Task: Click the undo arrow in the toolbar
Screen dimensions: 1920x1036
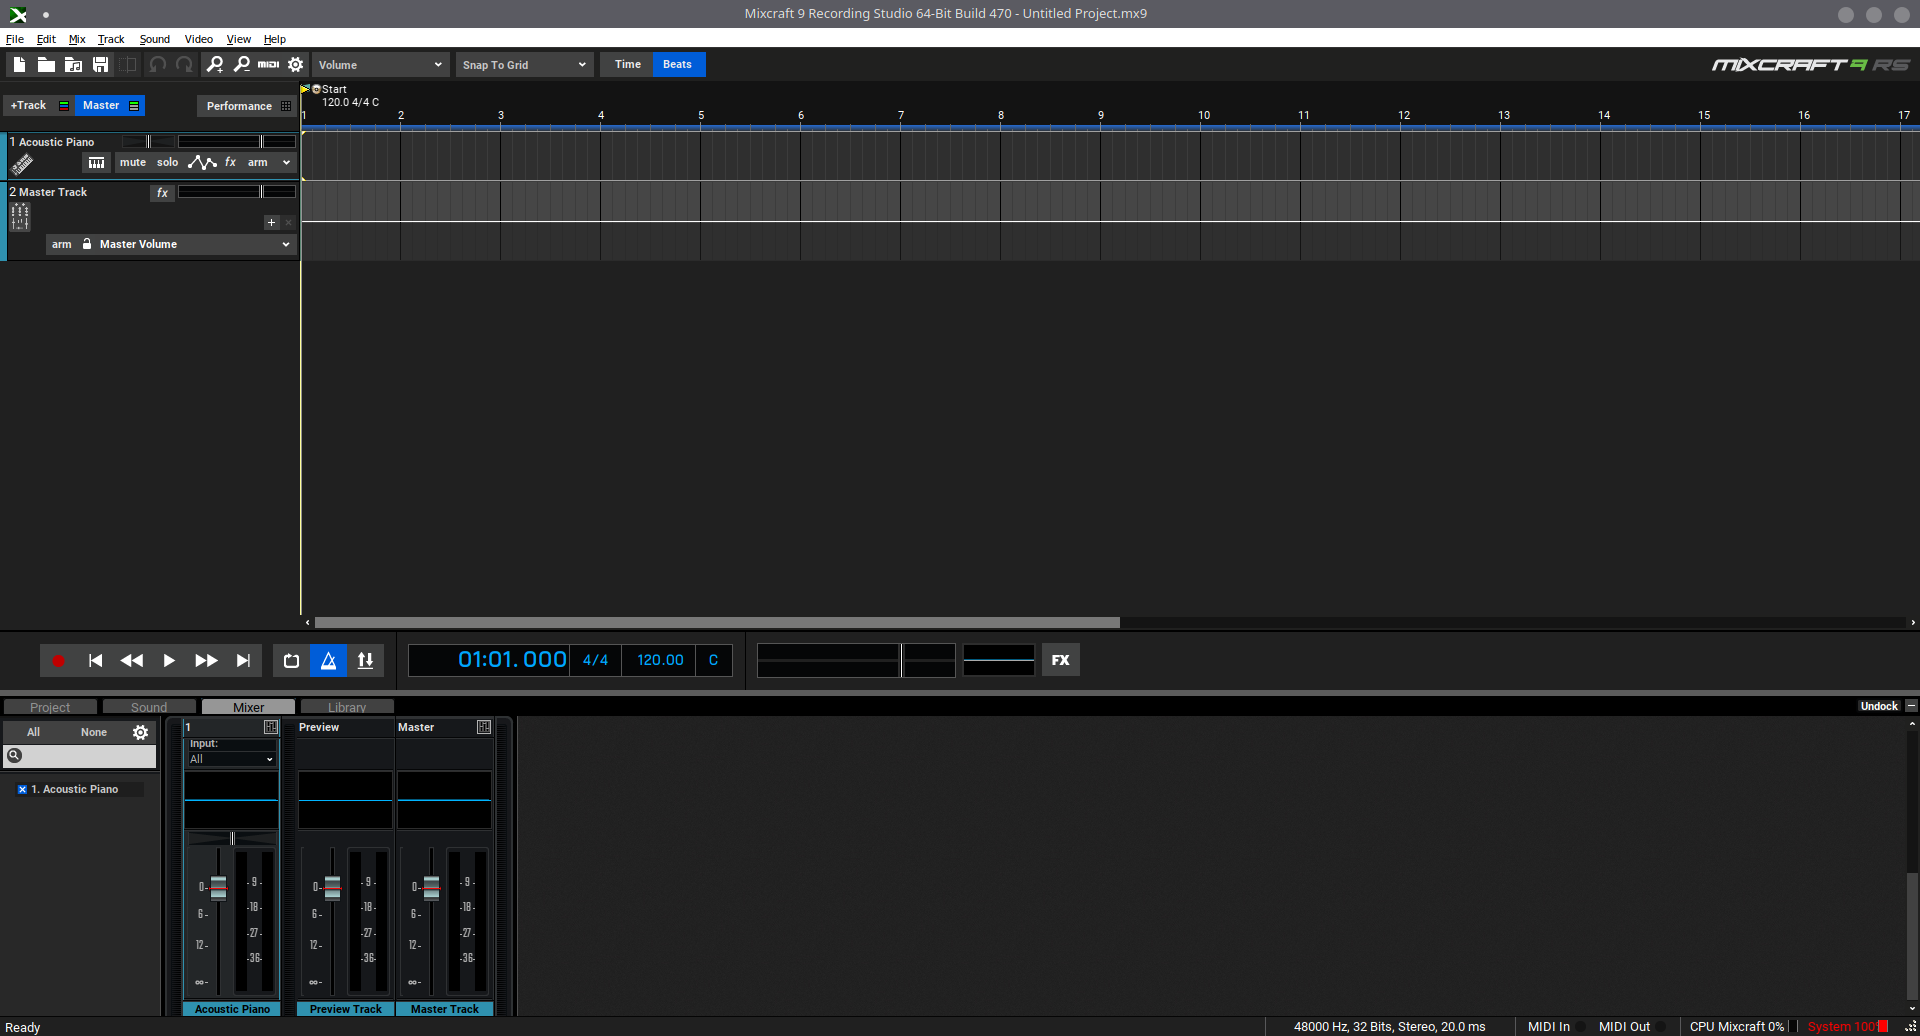Action: pyautogui.click(x=157, y=64)
